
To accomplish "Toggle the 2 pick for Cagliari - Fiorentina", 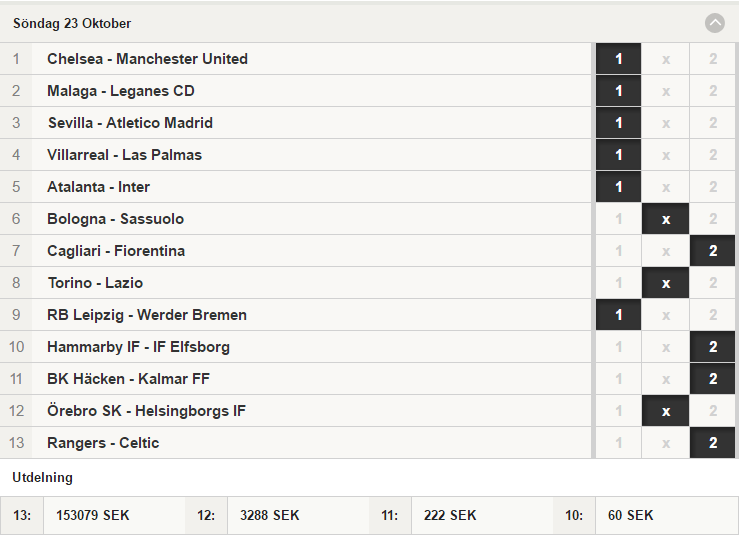I will [x=713, y=251].
